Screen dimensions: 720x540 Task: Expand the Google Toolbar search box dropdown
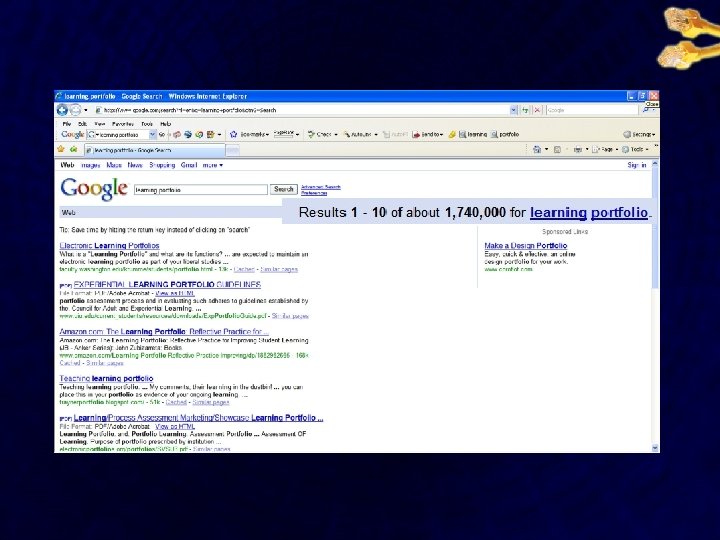pos(152,135)
